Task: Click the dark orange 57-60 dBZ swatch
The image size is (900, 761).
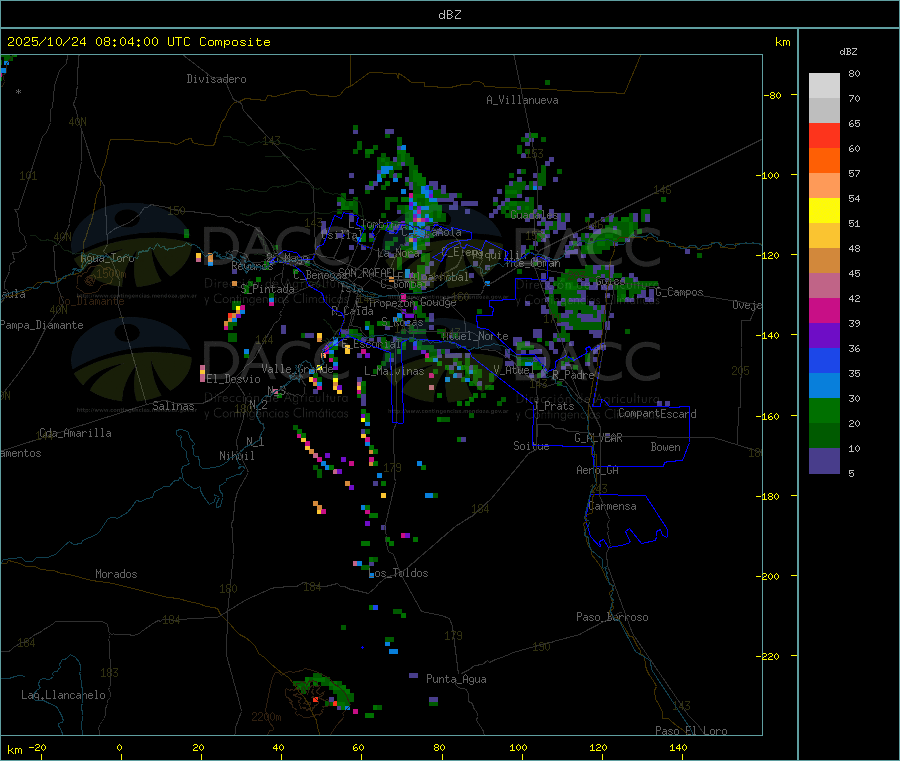Action: (x=824, y=161)
